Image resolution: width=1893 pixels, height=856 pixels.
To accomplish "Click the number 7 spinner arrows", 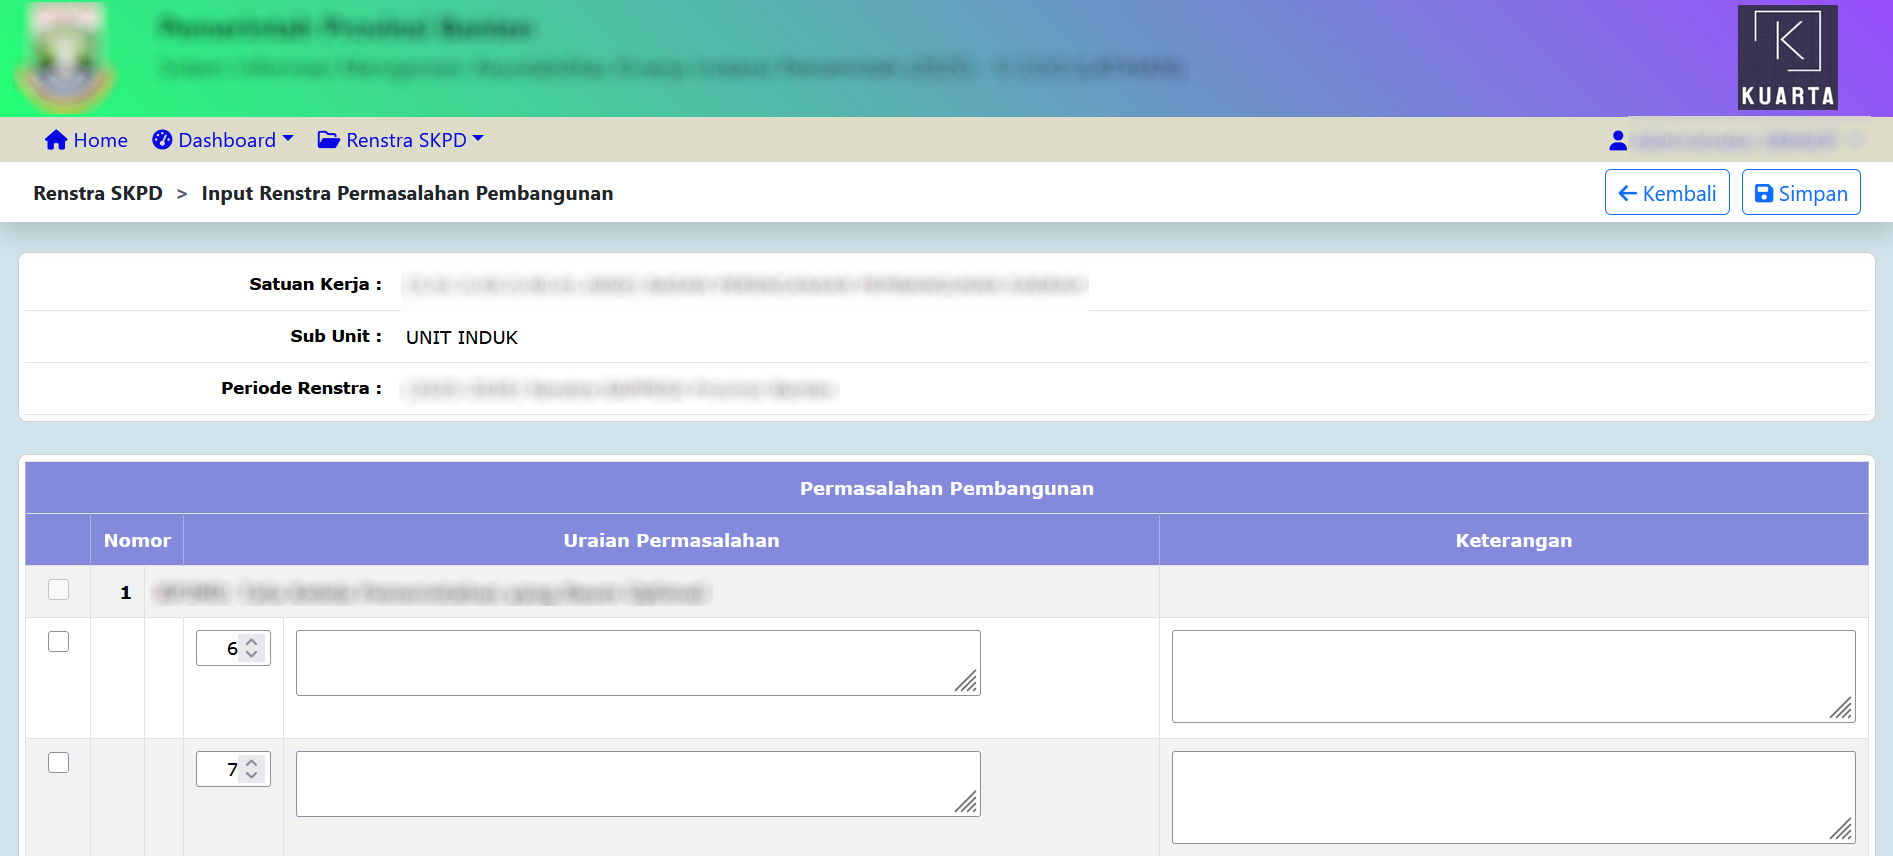I will pyautogui.click(x=252, y=769).
